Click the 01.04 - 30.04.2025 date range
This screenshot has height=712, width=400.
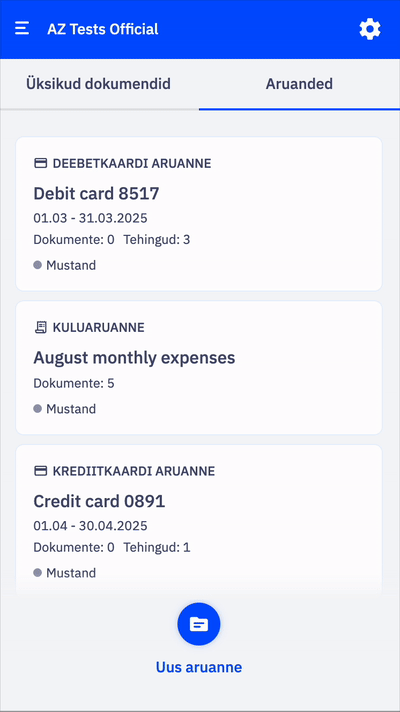click(90, 526)
